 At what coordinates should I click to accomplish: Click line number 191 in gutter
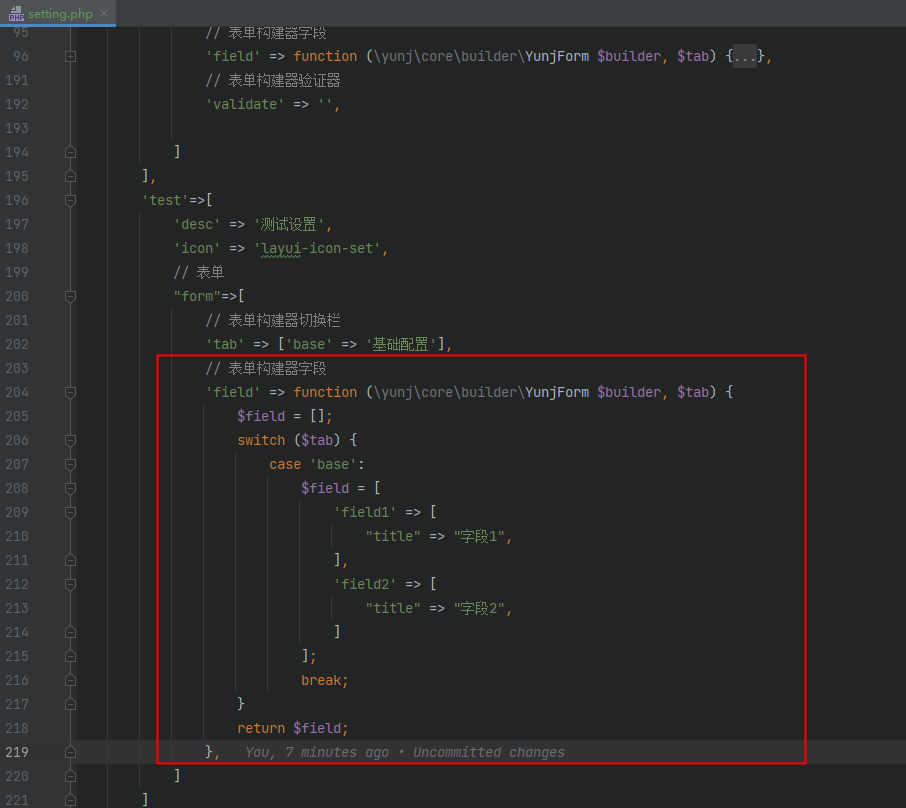[x=17, y=80]
